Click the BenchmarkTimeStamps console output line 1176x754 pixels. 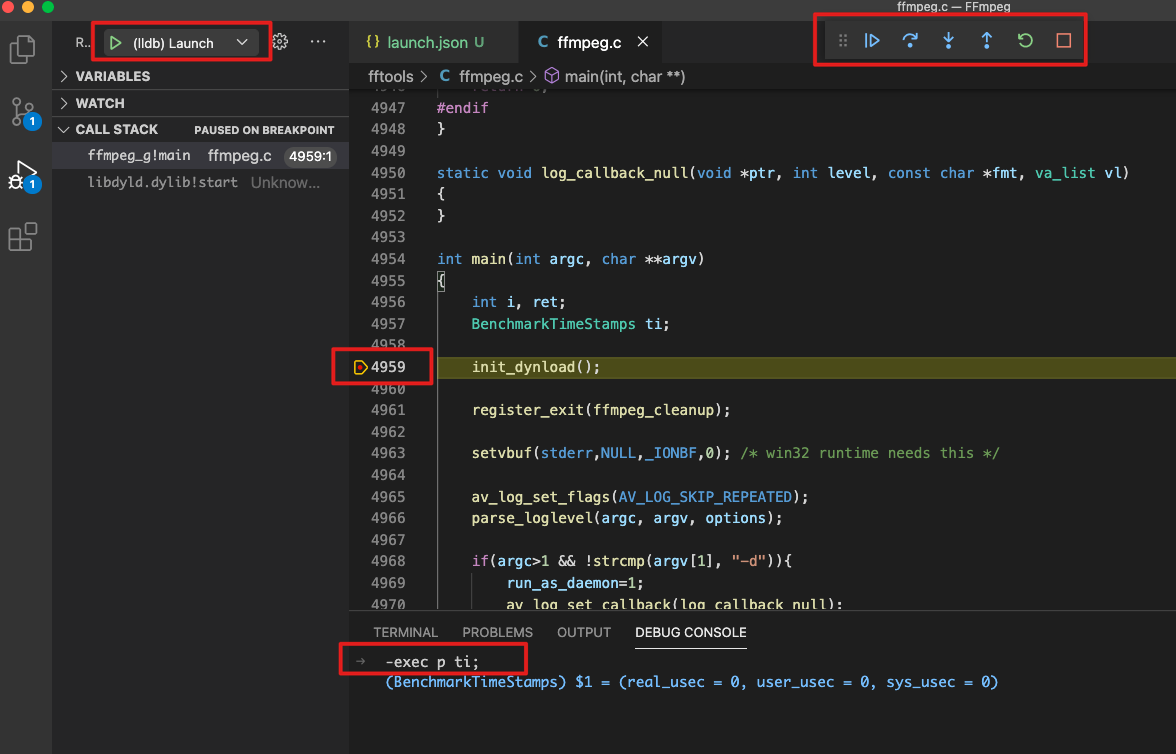coord(692,682)
